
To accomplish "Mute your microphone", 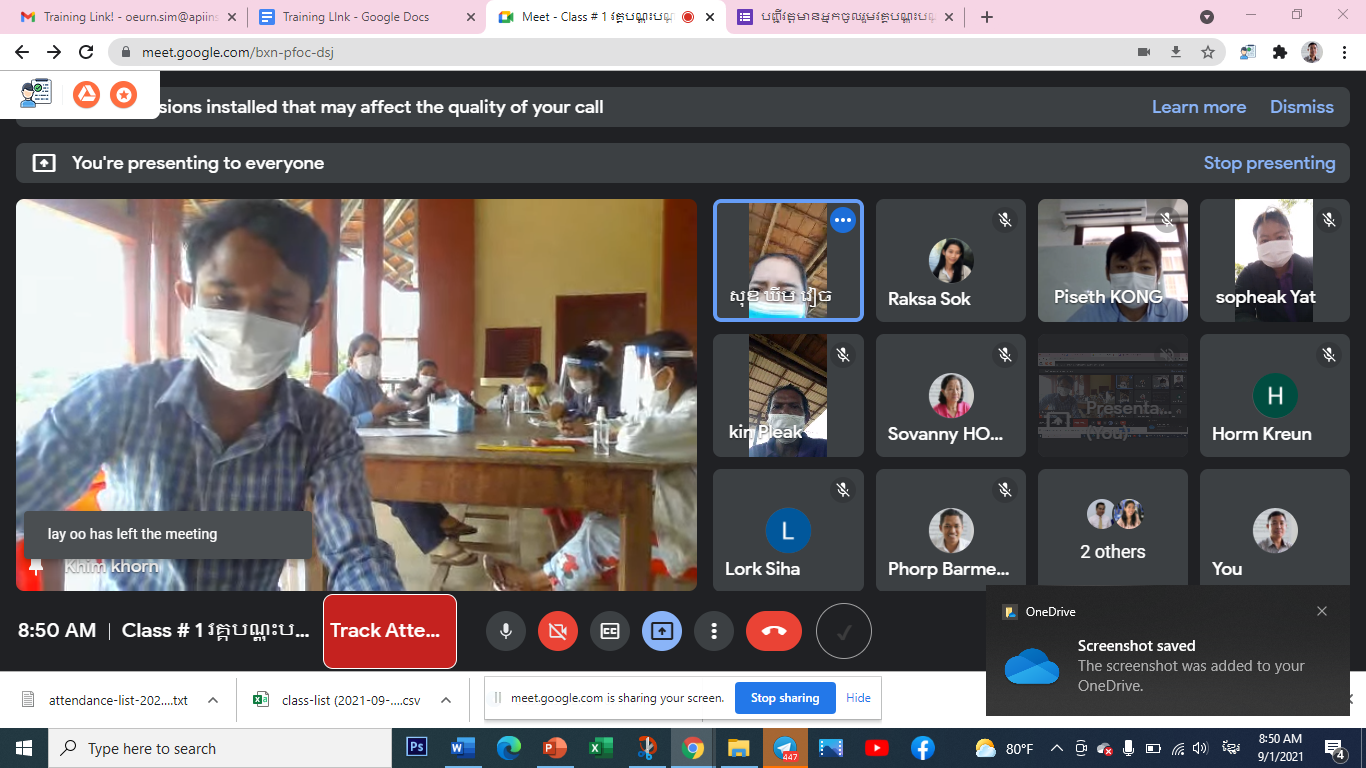I will (506, 631).
